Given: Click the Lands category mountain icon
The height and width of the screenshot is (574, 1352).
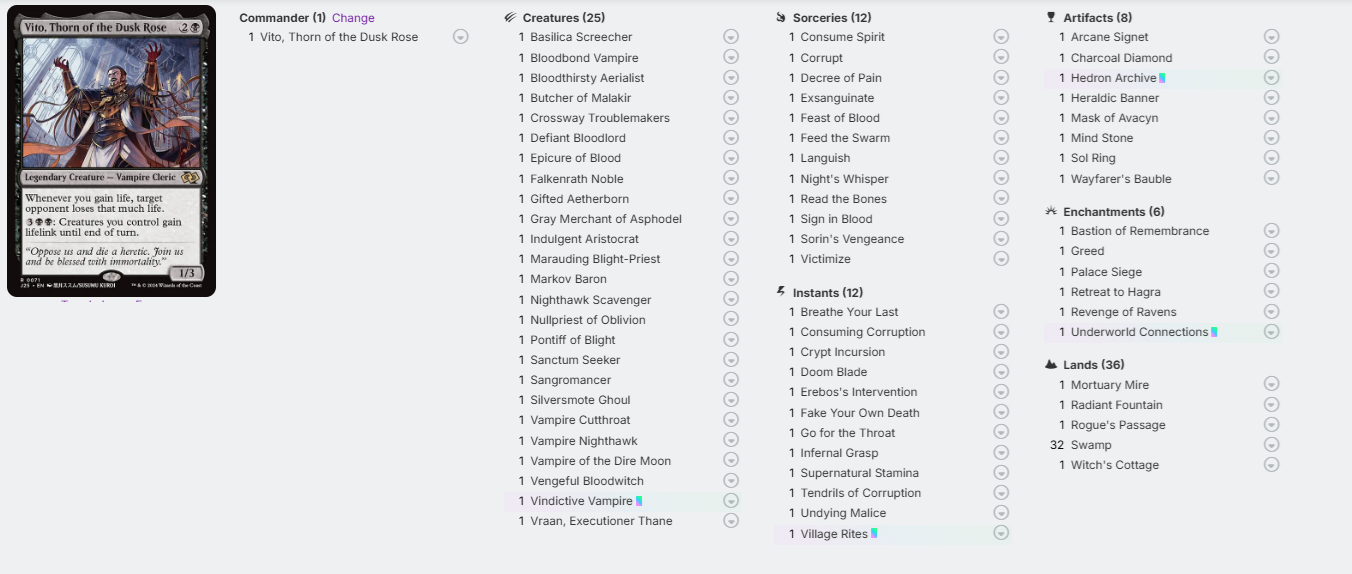Looking at the screenshot, I should [1051, 365].
